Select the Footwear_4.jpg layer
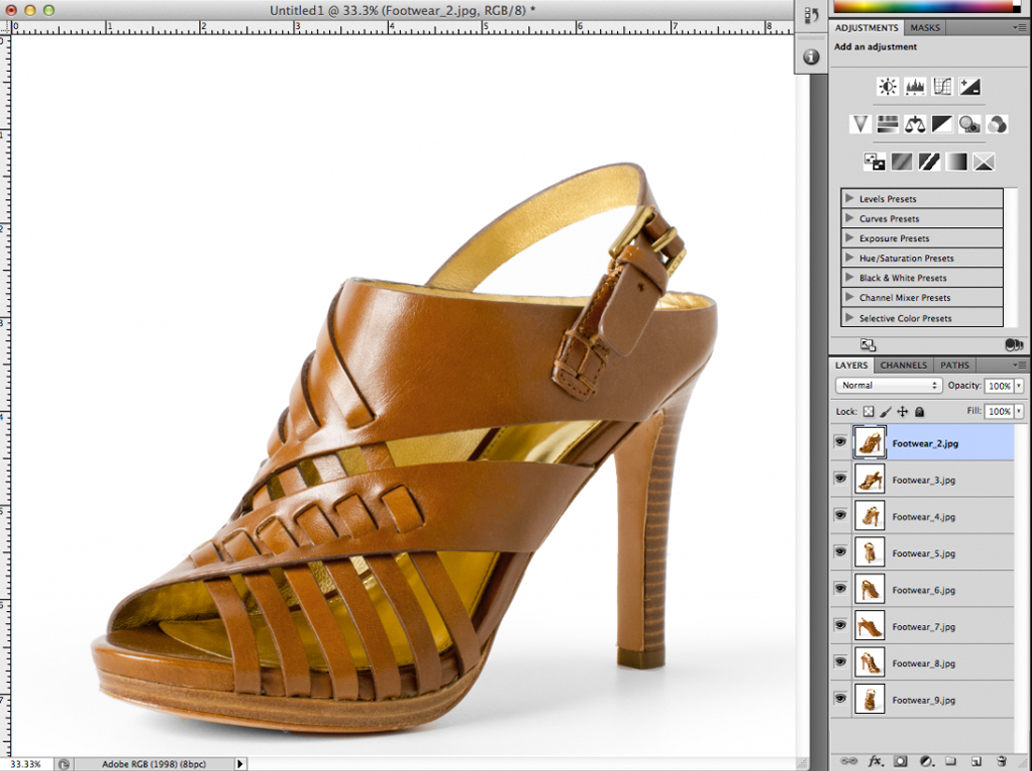 (x=923, y=517)
